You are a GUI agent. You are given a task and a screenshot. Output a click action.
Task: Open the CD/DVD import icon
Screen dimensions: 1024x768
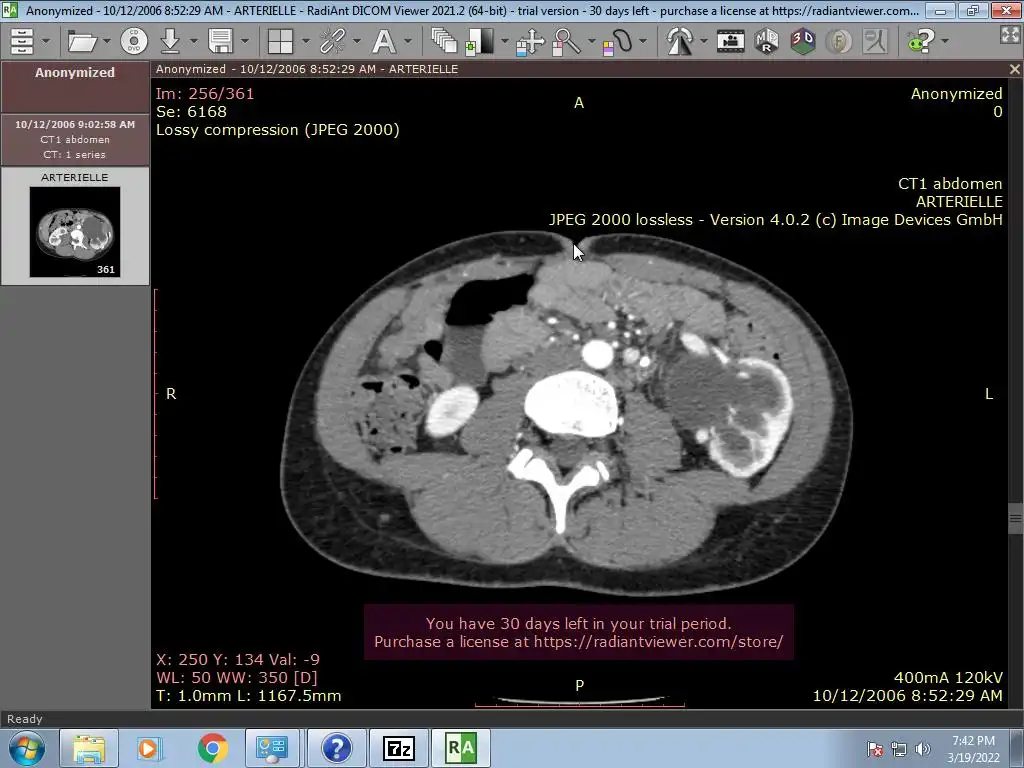135,41
